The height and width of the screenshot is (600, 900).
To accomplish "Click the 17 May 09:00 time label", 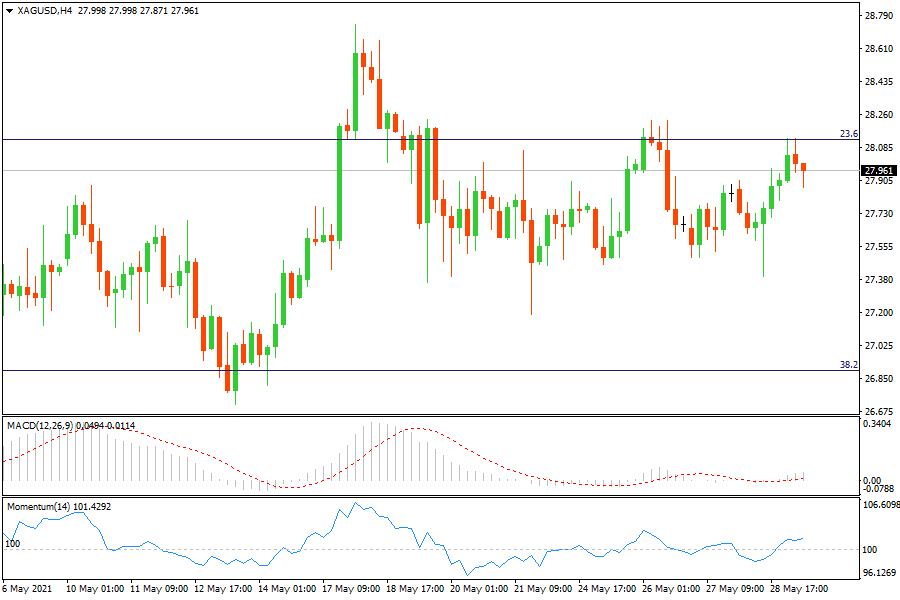I will click(x=351, y=588).
